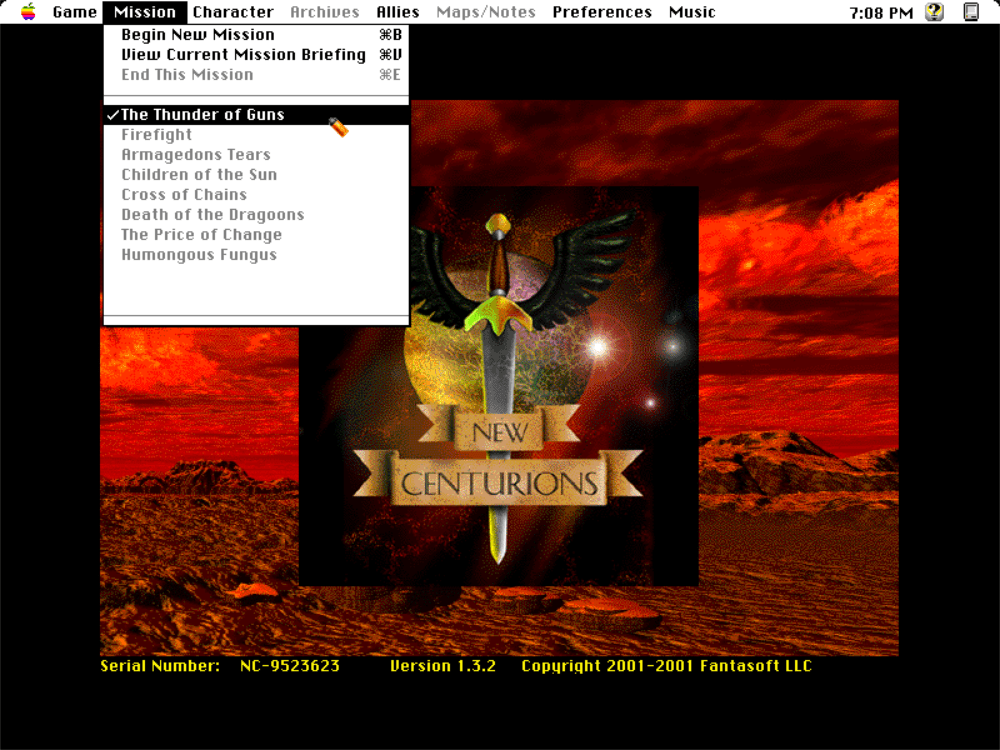Screen dimensions: 1000x750
Task: Expand the Allies menu
Action: pos(398,12)
